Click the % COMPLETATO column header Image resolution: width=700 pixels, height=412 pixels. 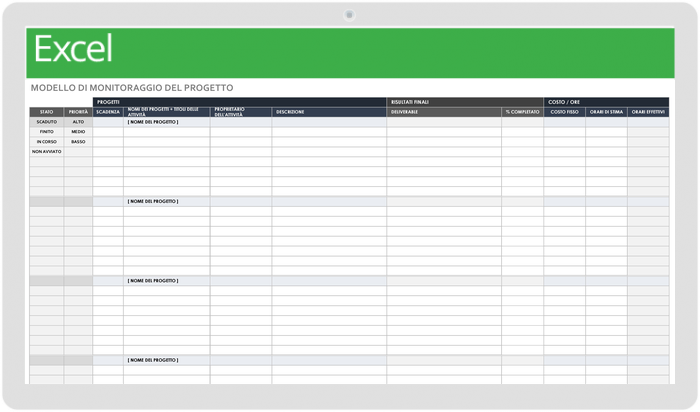pyautogui.click(x=522, y=112)
